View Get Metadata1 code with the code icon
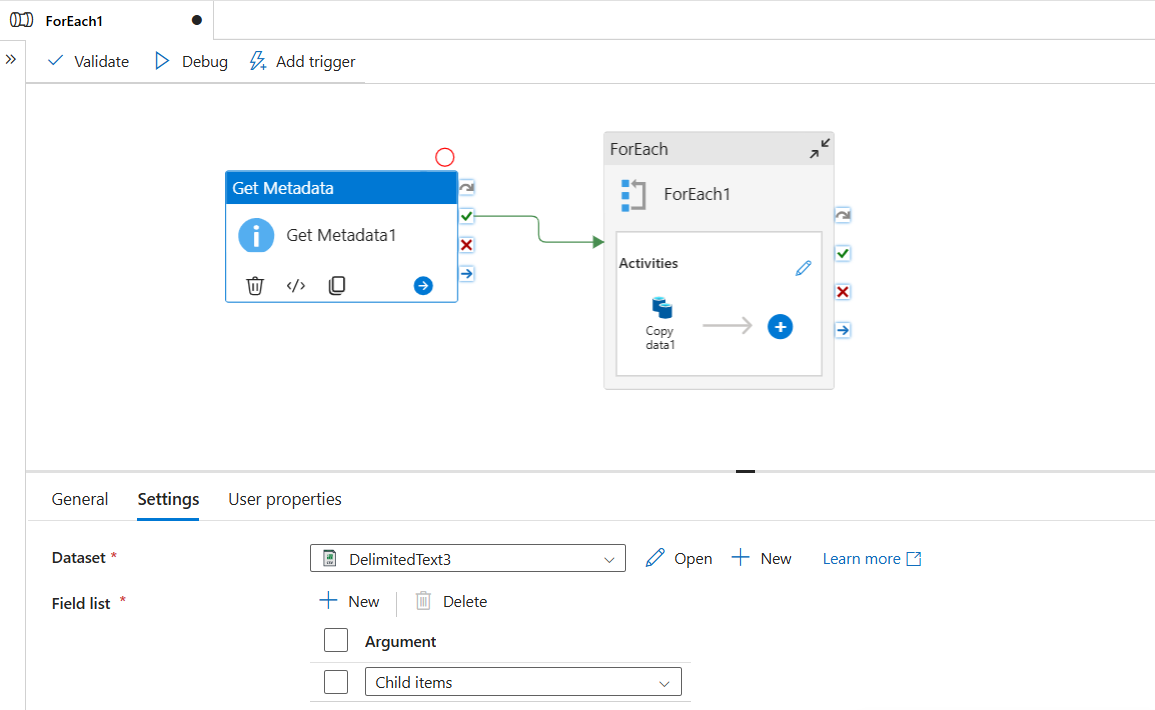This screenshot has width=1155, height=710. pos(296,285)
